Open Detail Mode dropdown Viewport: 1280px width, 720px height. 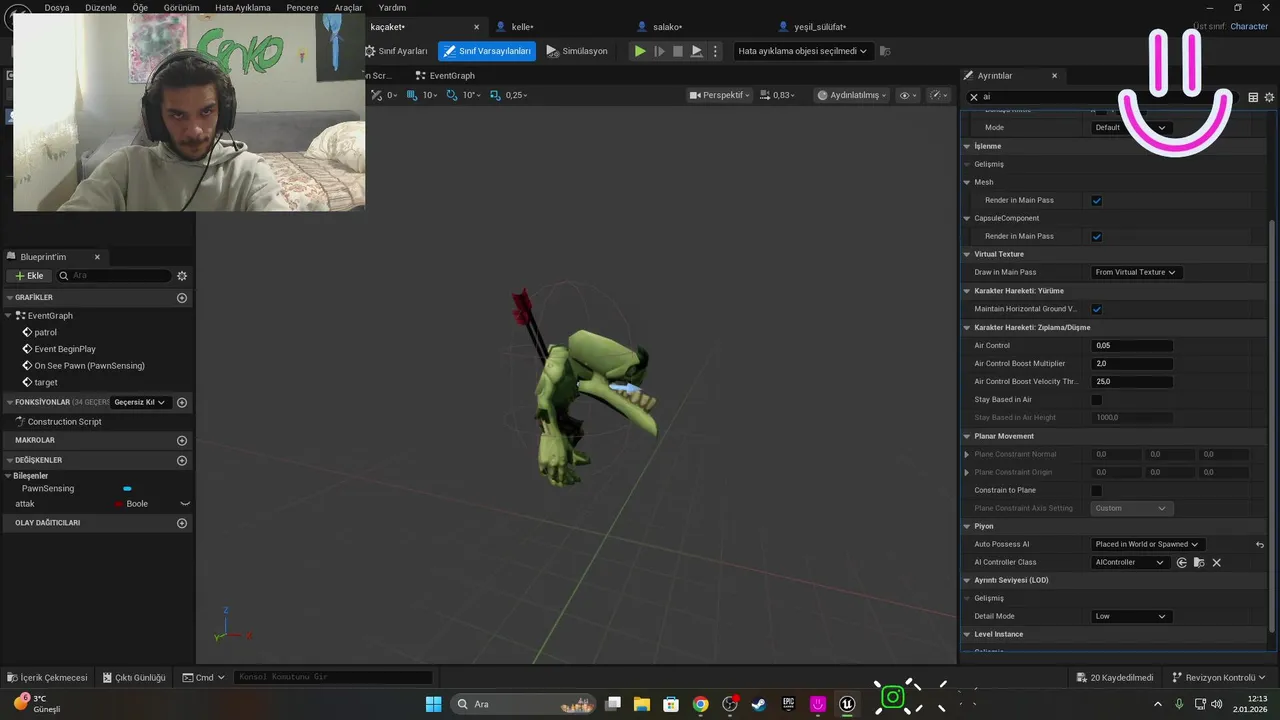[1132, 616]
